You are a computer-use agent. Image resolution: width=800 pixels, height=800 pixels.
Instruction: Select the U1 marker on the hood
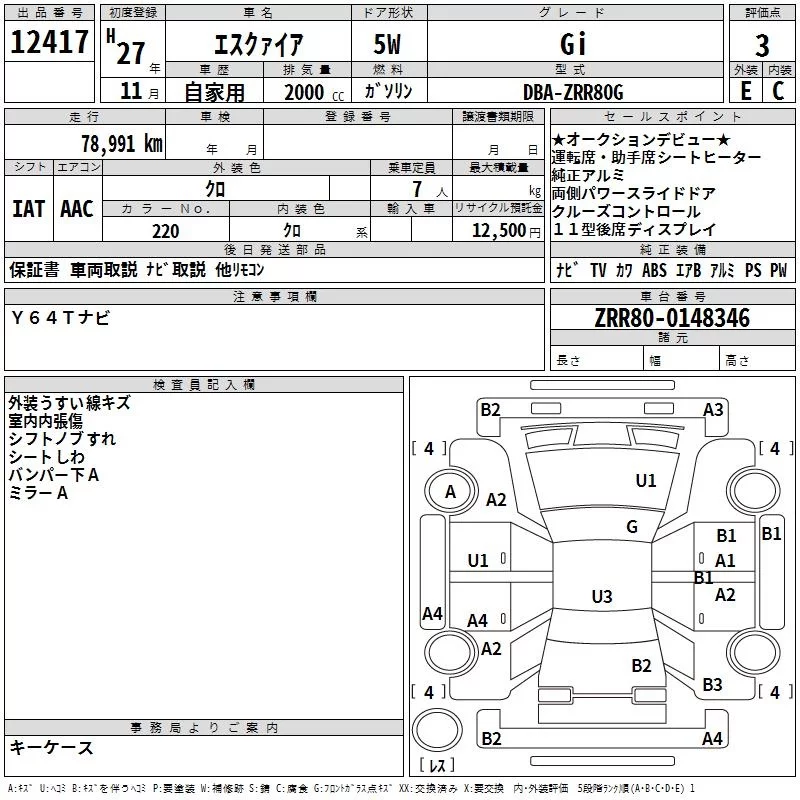click(x=646, y=481)
